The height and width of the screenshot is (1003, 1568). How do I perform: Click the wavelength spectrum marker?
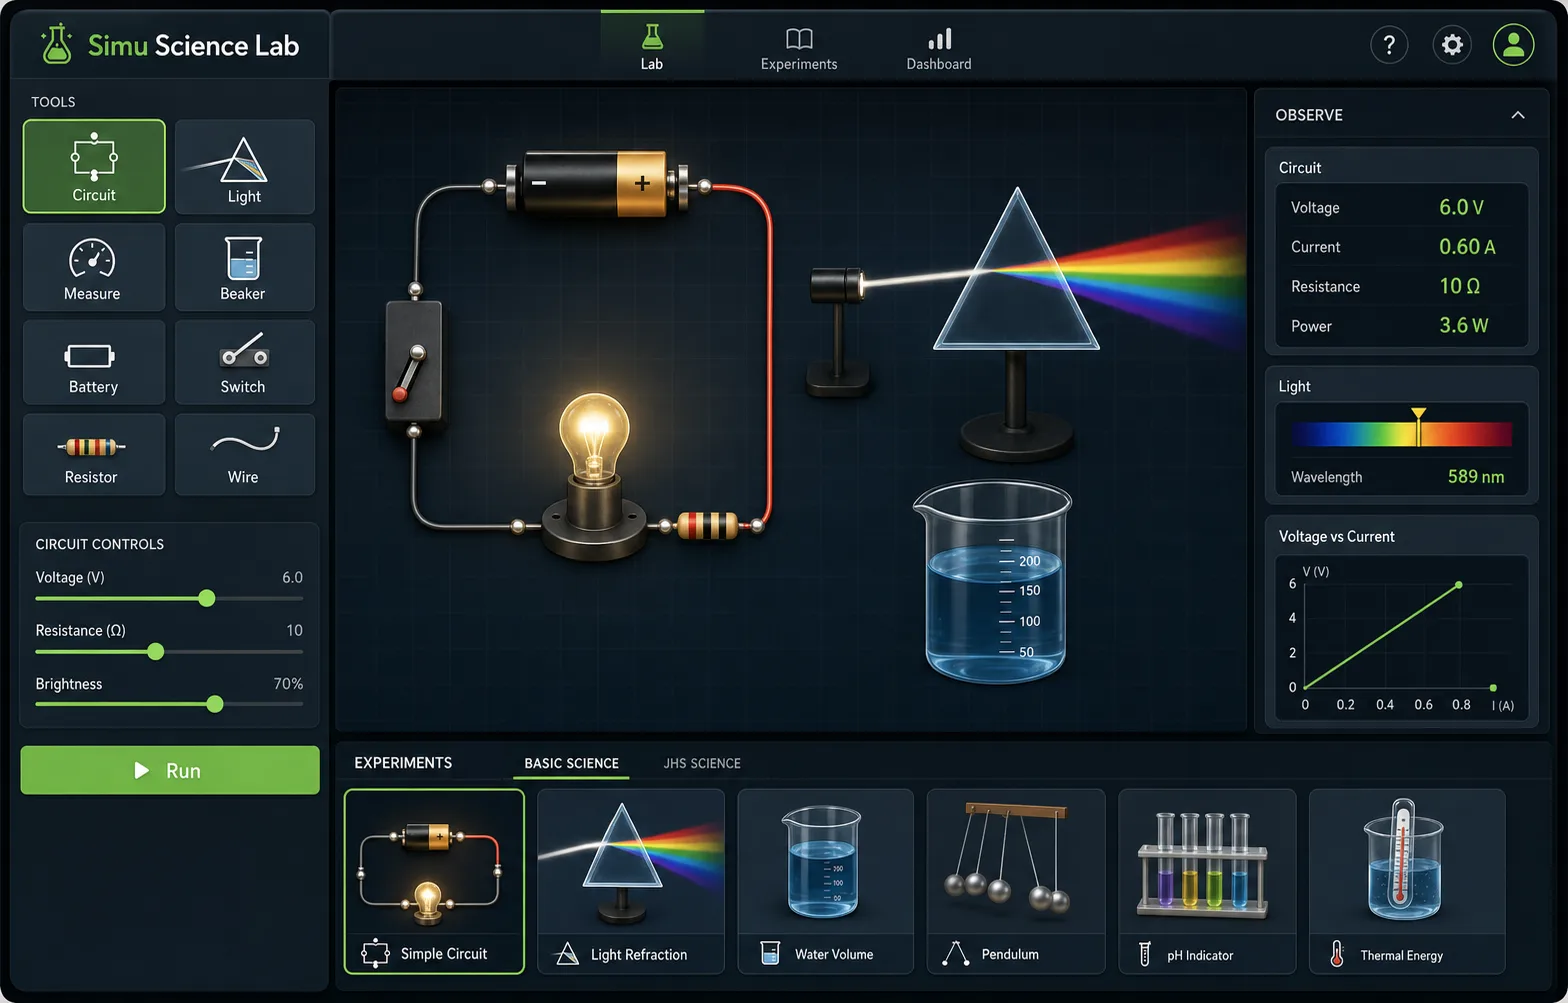click(1418, 426)
